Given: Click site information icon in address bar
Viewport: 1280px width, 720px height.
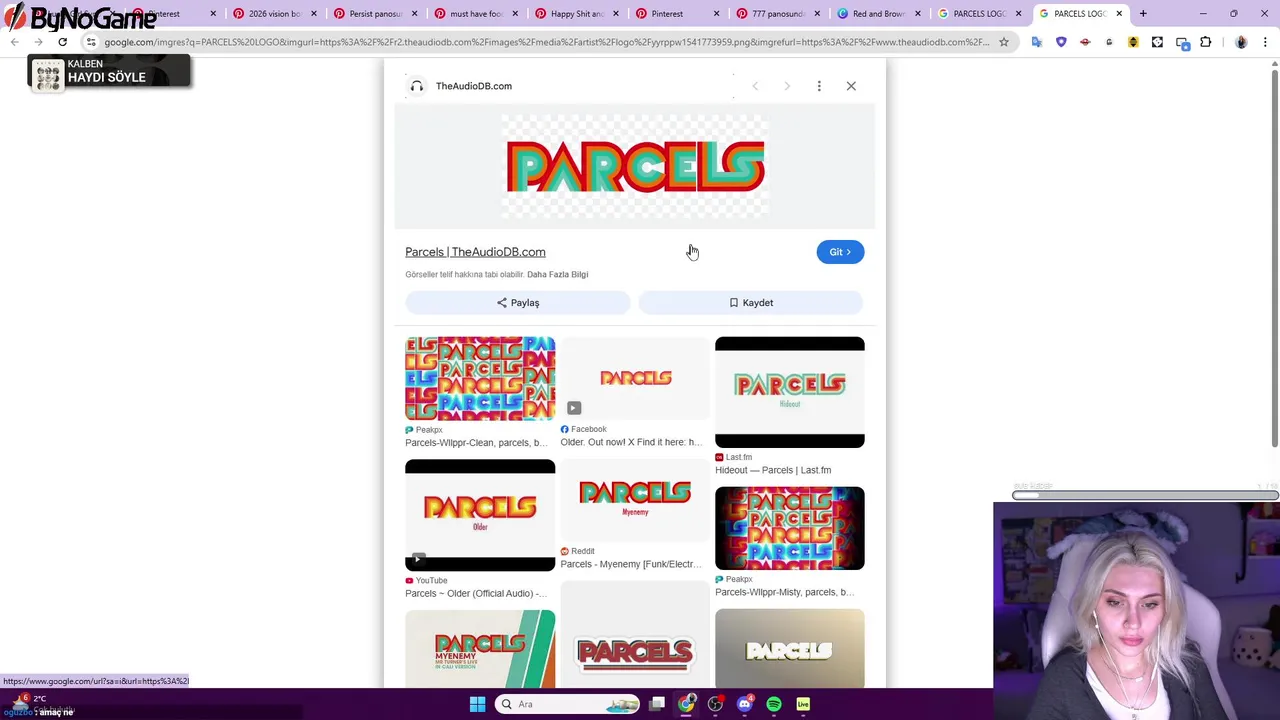Looking at the screenshot, I should tap(91, 42).
